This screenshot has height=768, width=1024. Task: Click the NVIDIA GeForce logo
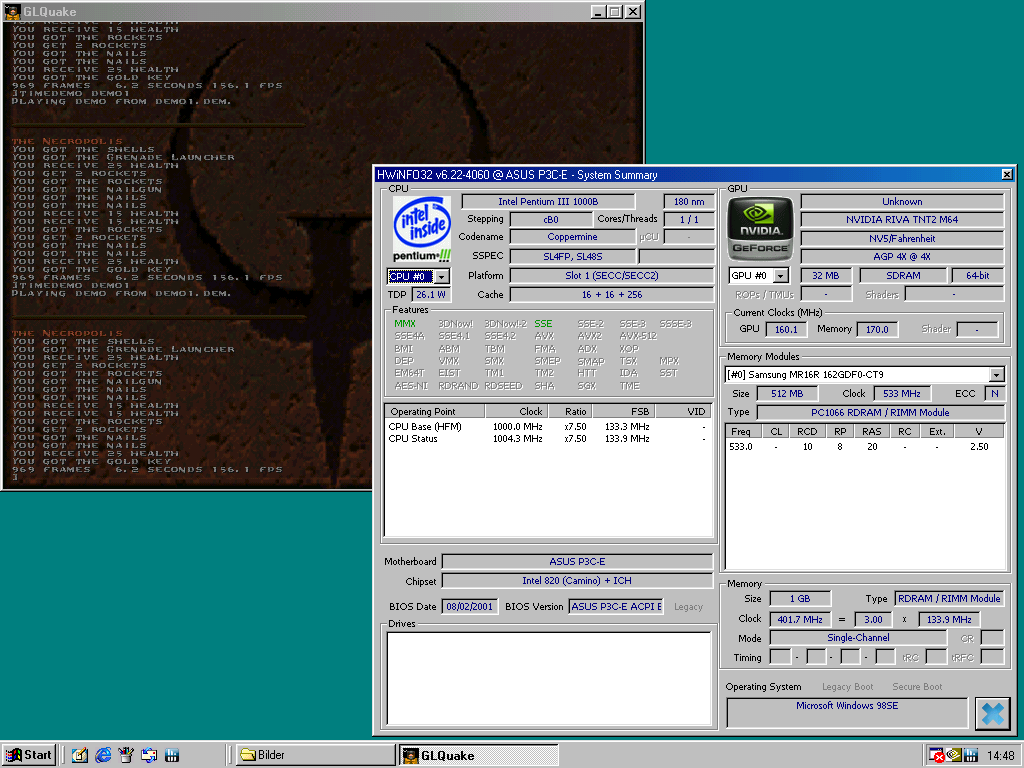[760, 229]
